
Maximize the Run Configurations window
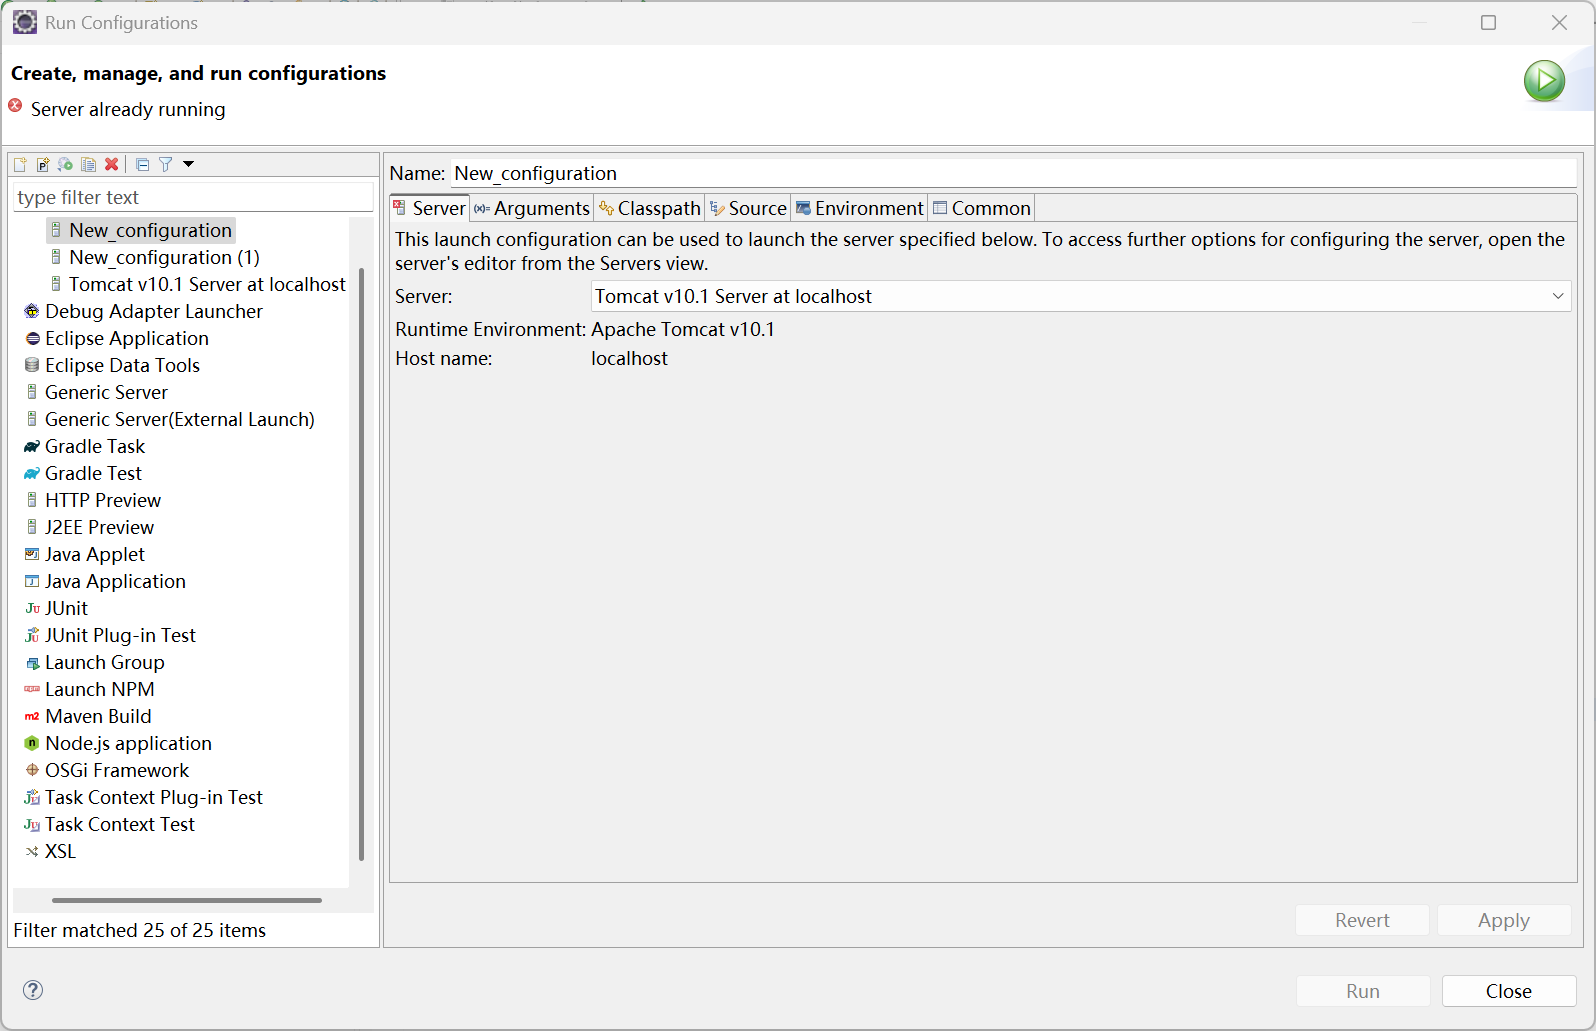(x=1488, y=22)
